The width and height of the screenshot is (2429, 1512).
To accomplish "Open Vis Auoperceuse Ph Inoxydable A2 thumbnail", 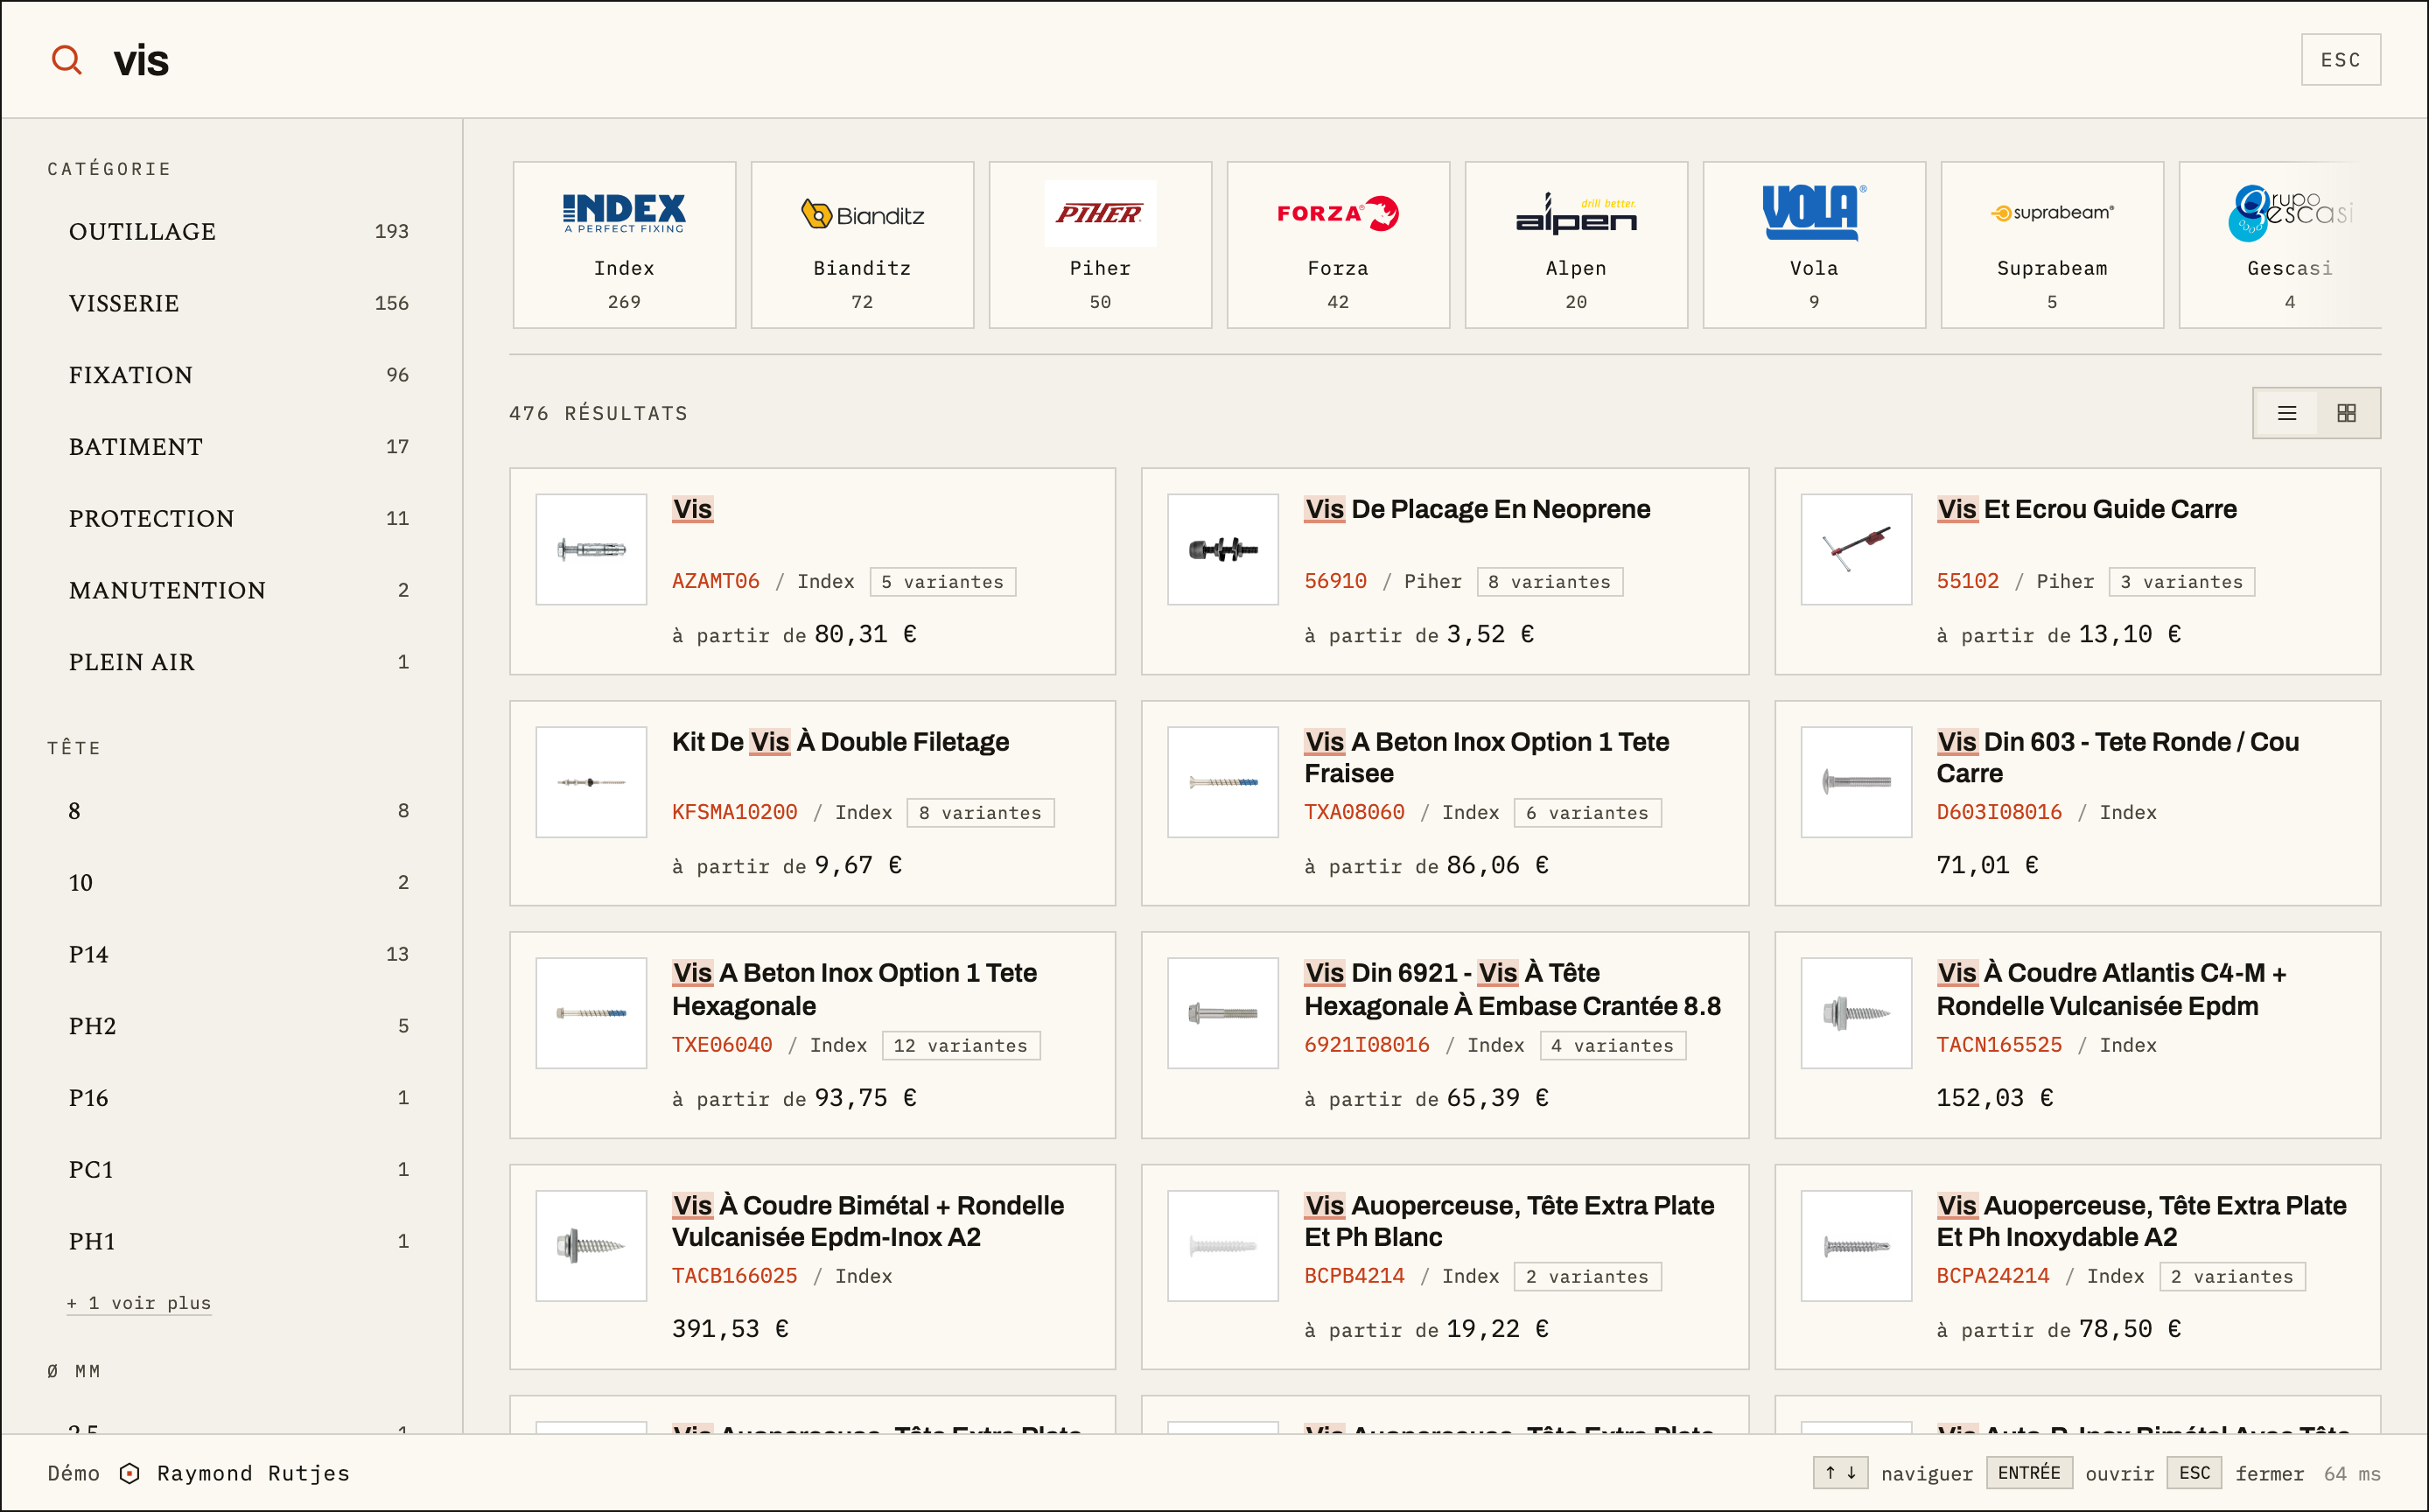I will click(x=1856, y=1246).
